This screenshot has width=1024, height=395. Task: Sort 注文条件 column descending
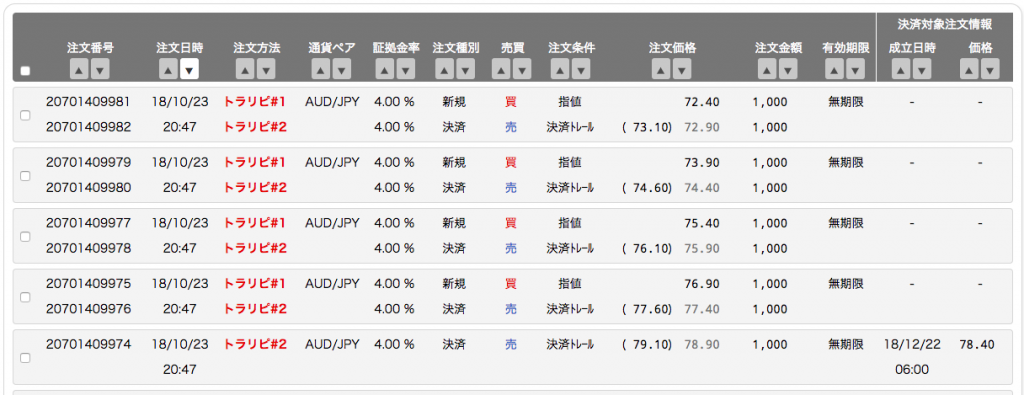point(581,69)
